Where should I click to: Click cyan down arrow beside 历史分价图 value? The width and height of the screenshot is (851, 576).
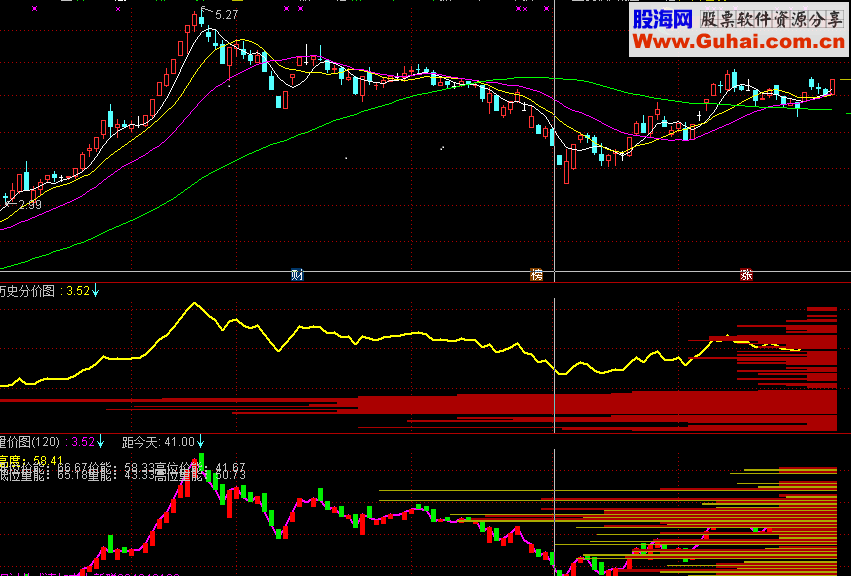tap(96, 290)
